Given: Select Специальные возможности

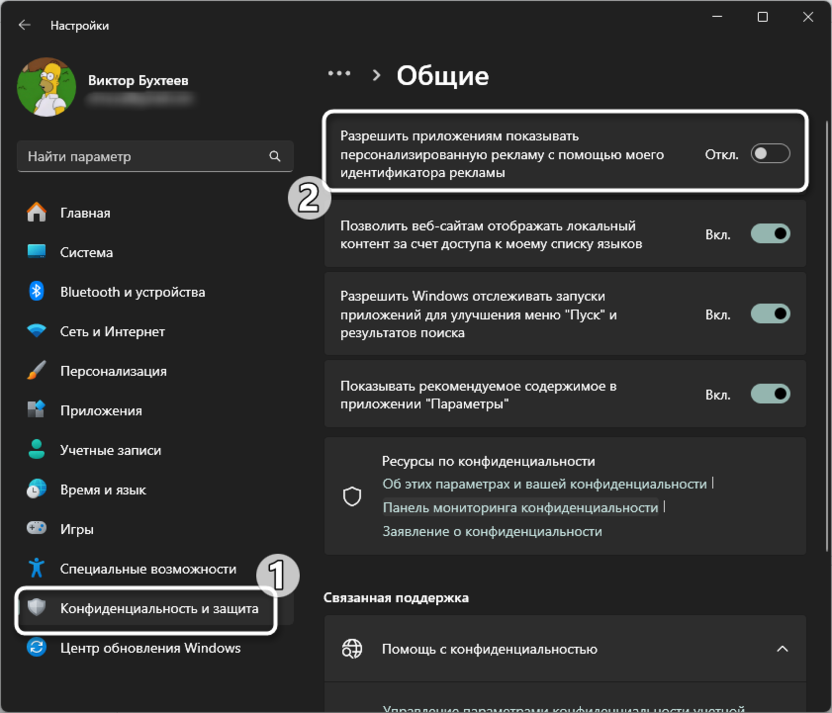Looking at the screenshot, I should click(155, 568).
